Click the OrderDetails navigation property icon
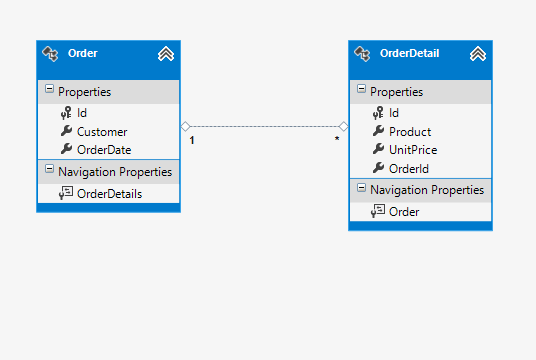536x360 pixels. (x=66, y=193)
